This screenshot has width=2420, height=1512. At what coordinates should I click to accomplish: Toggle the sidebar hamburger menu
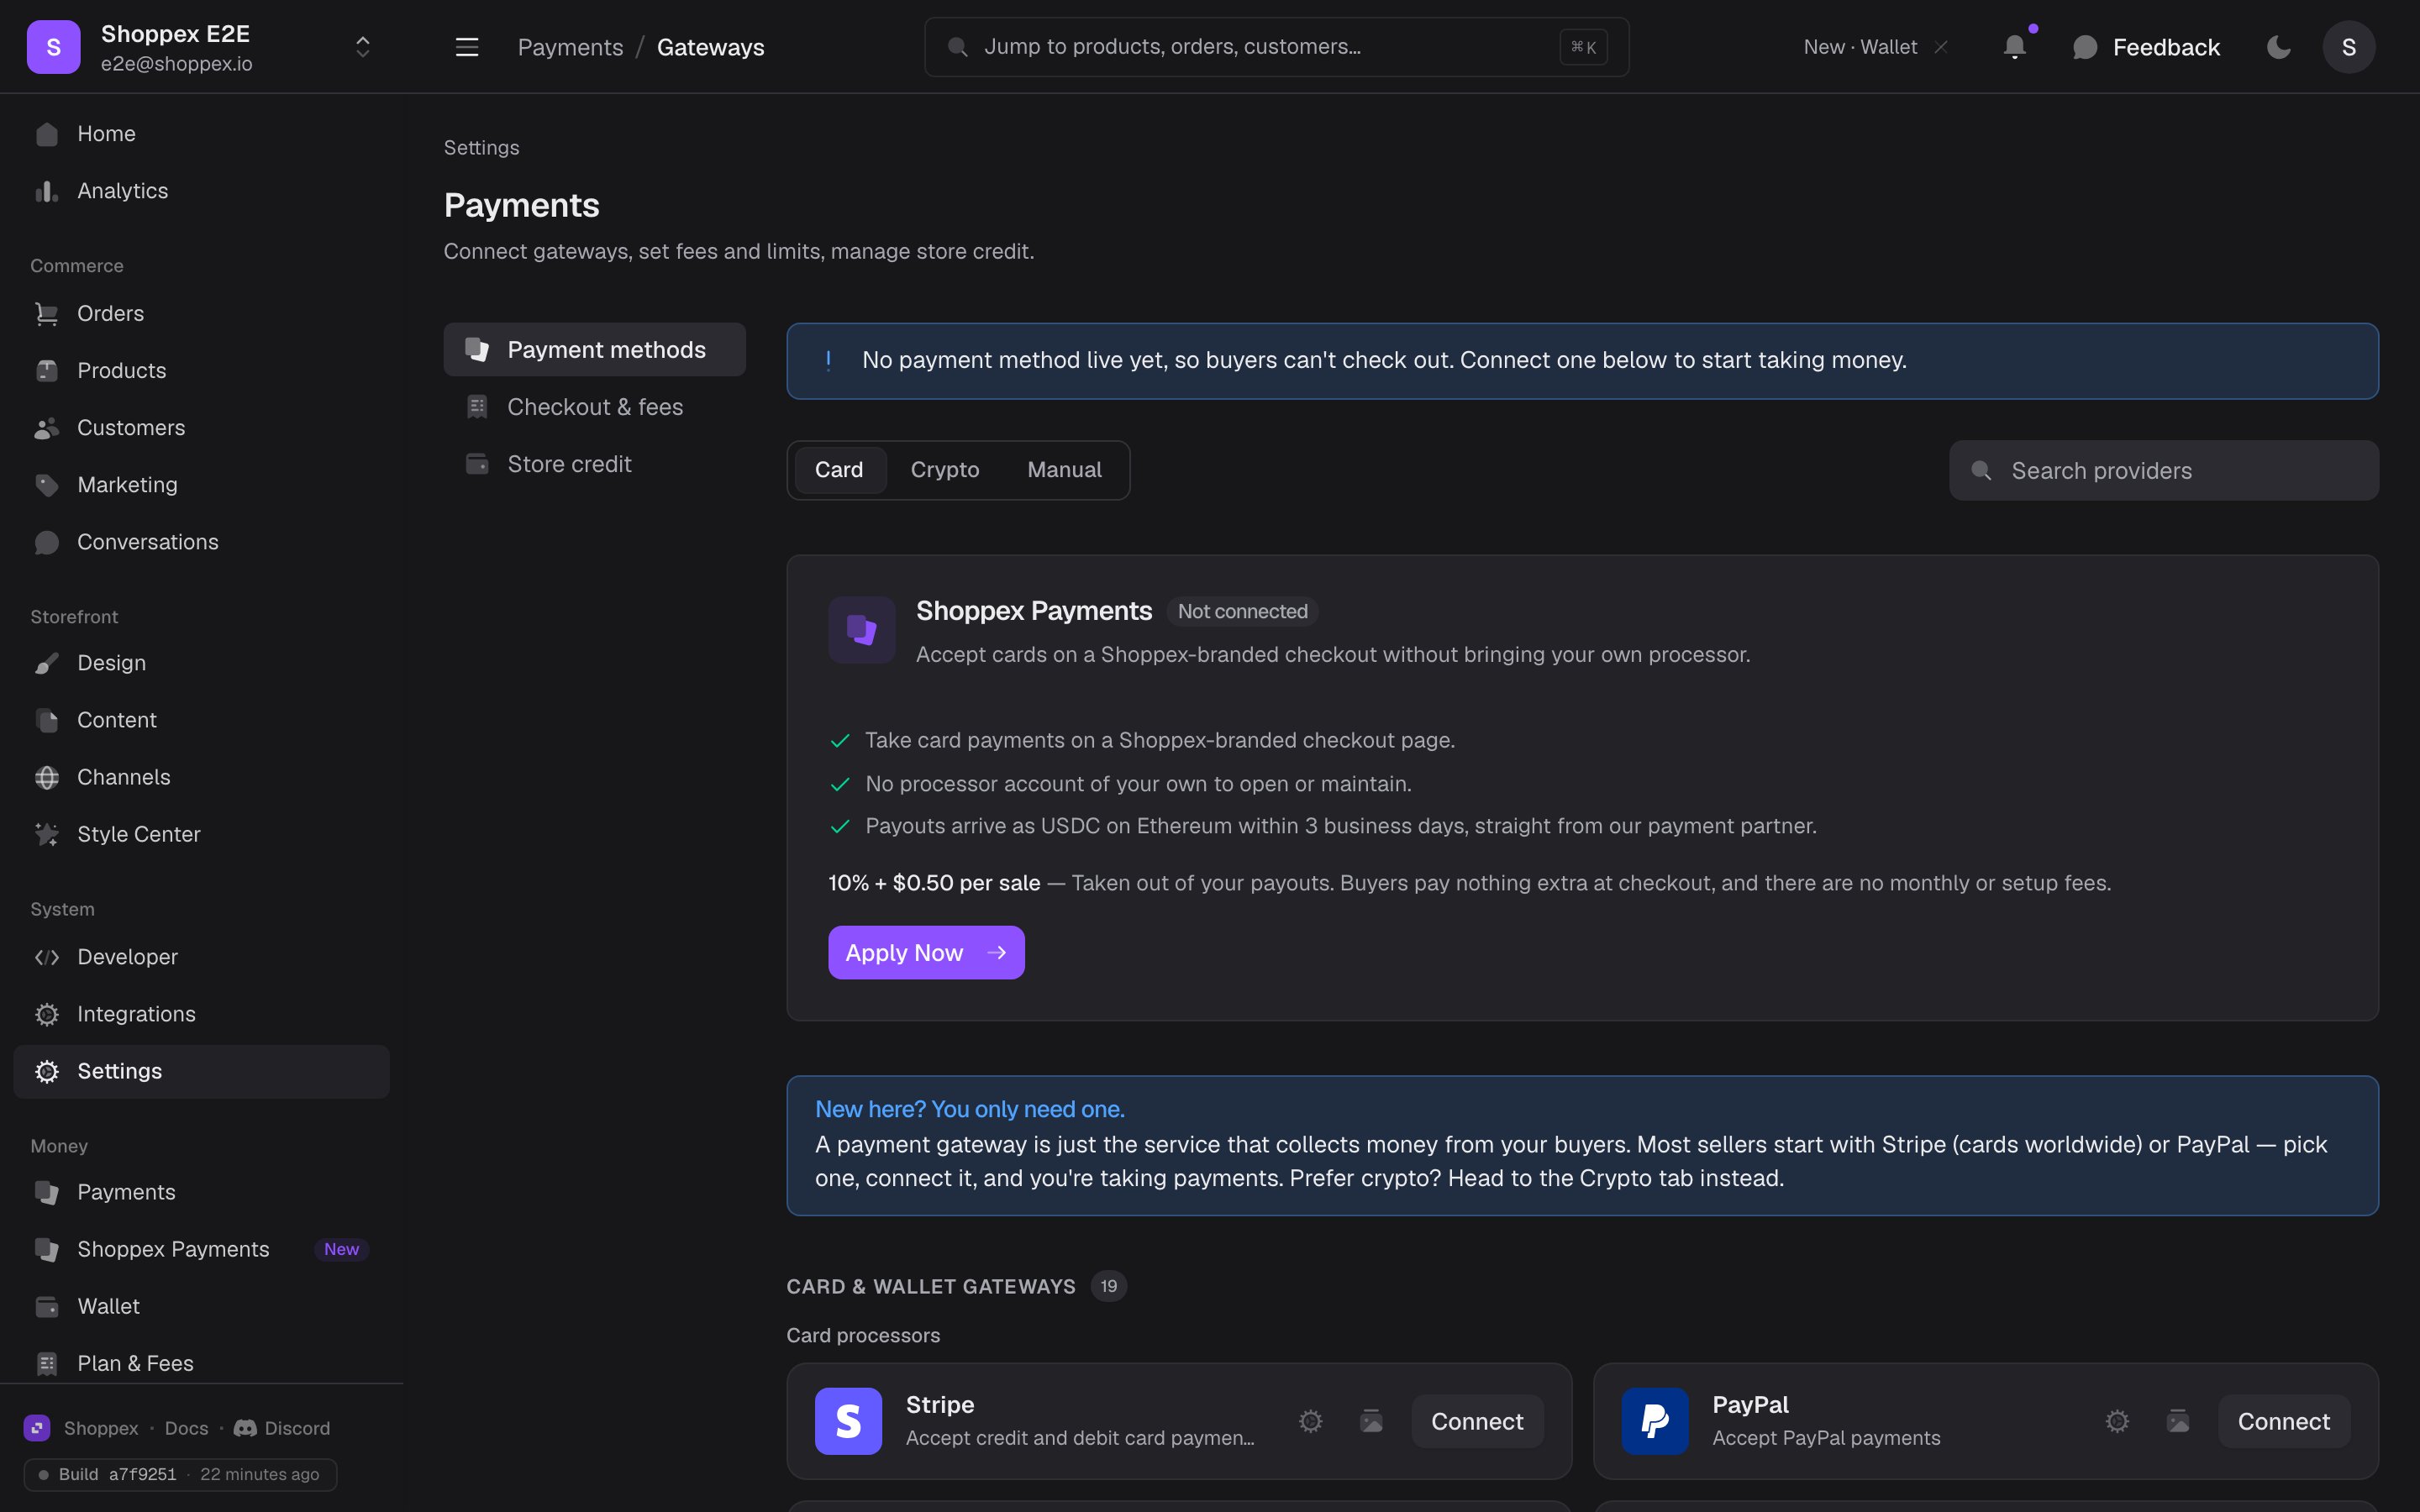coord(467,47)
